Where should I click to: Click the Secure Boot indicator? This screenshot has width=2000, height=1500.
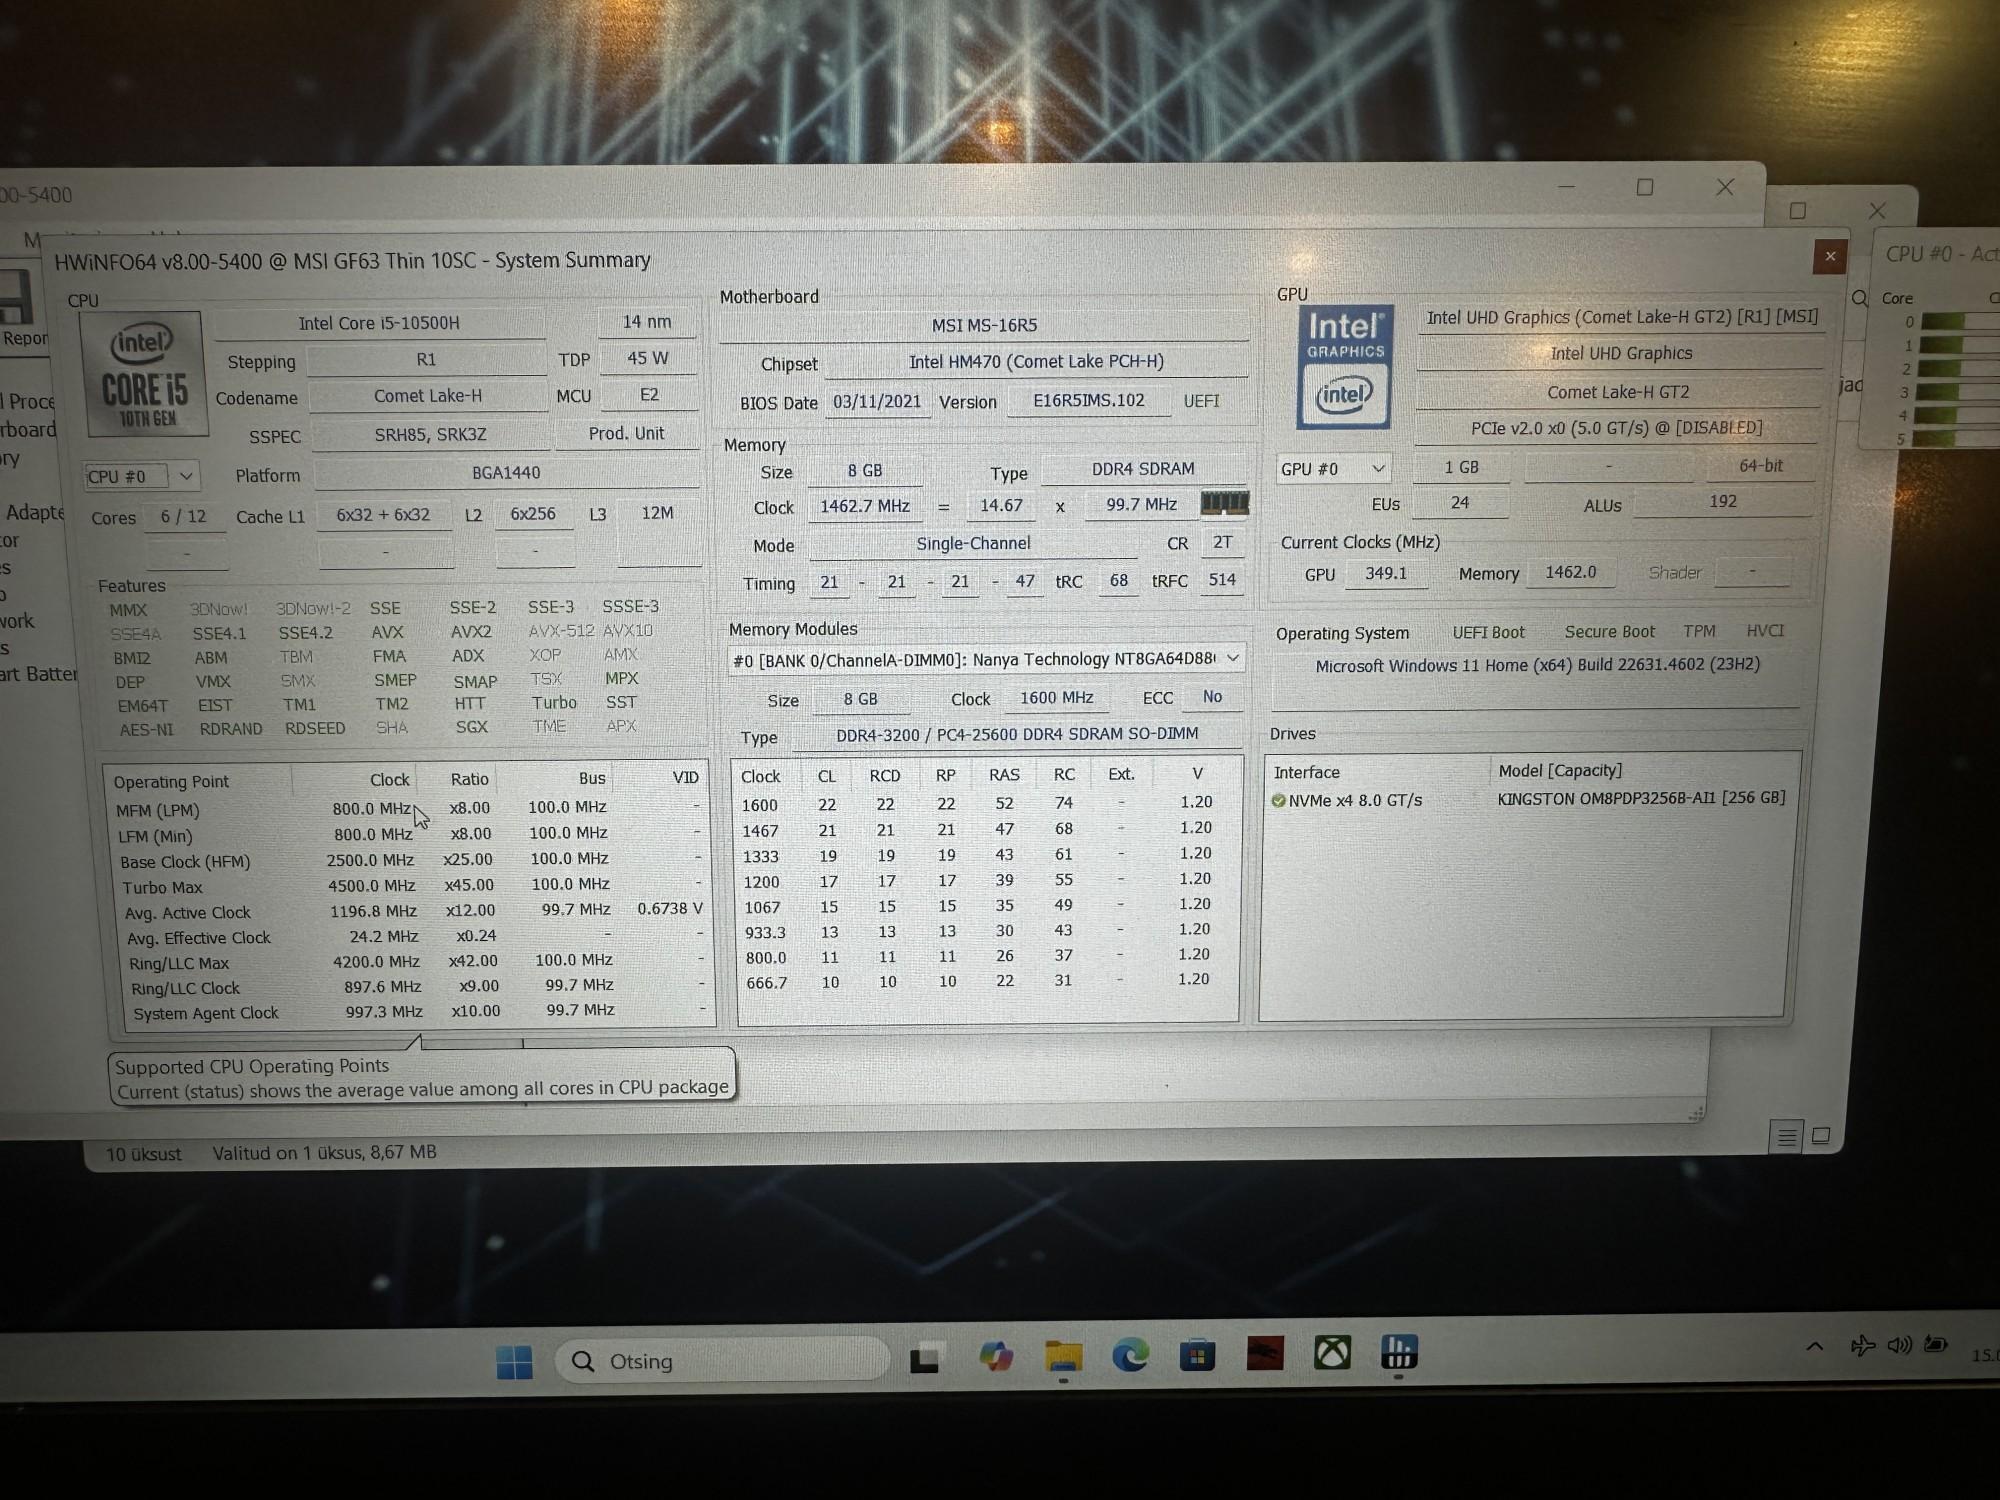(x=1609, y=631)
